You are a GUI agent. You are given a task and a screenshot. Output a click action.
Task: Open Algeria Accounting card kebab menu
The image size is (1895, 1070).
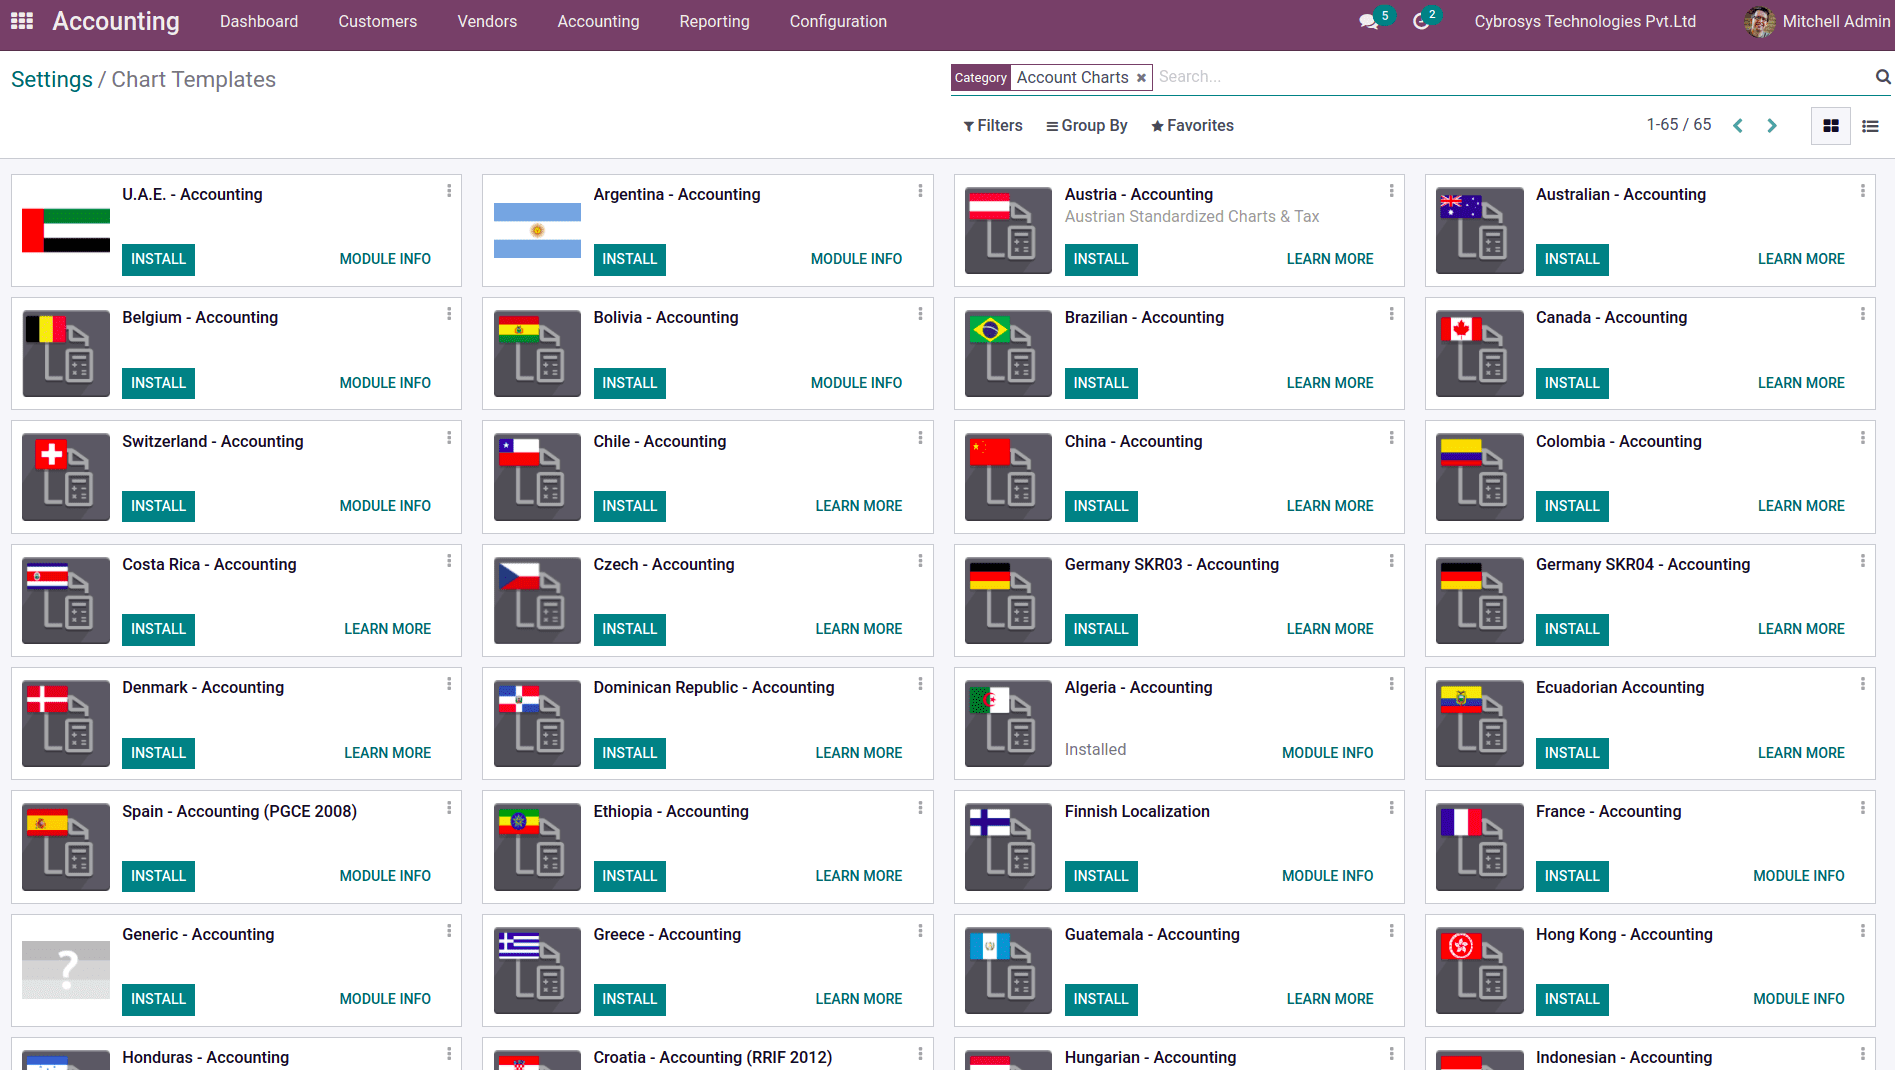tap(1391, 684)
